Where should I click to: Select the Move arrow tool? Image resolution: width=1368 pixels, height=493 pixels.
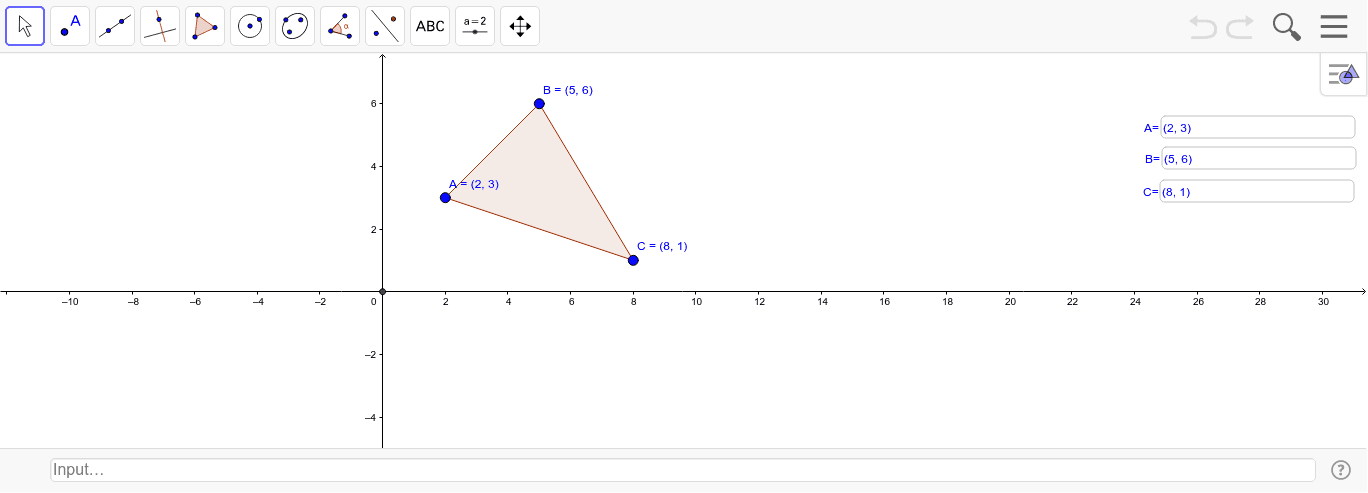pos(25,26)
